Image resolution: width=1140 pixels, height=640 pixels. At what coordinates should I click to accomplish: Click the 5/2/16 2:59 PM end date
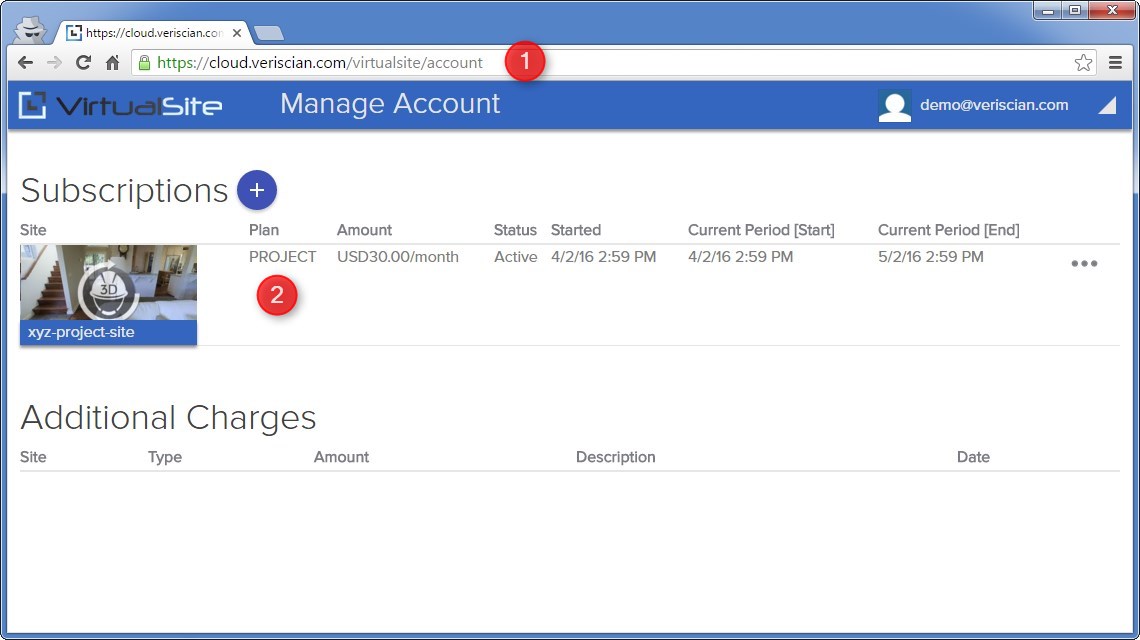point(931,257)
